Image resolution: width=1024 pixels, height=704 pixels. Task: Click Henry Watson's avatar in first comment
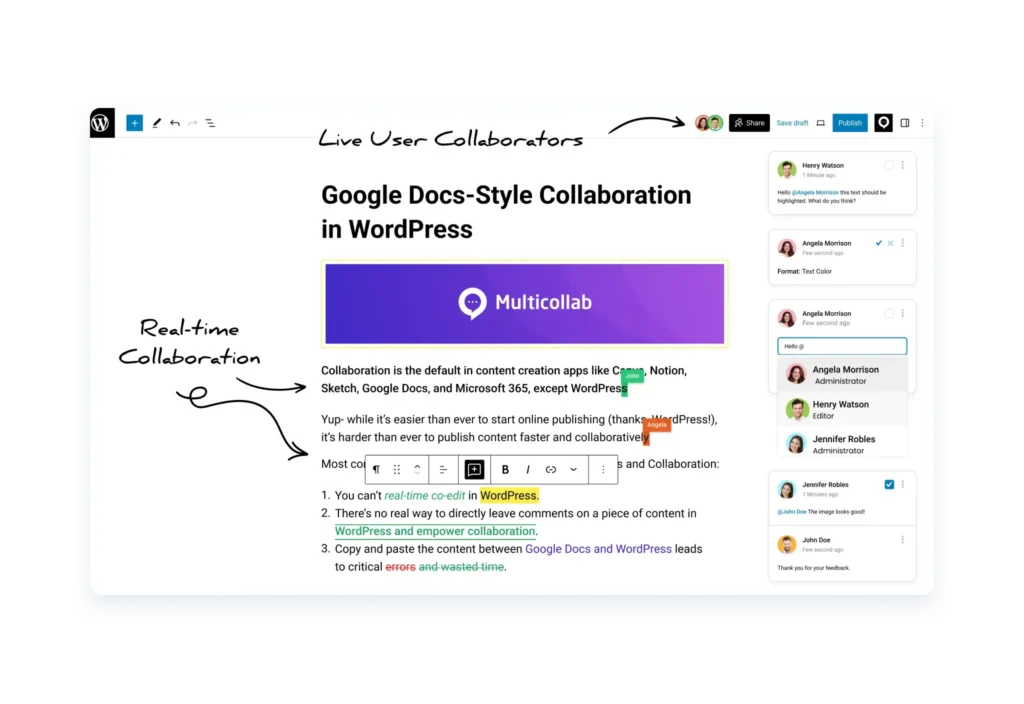(x=787, y=170)
